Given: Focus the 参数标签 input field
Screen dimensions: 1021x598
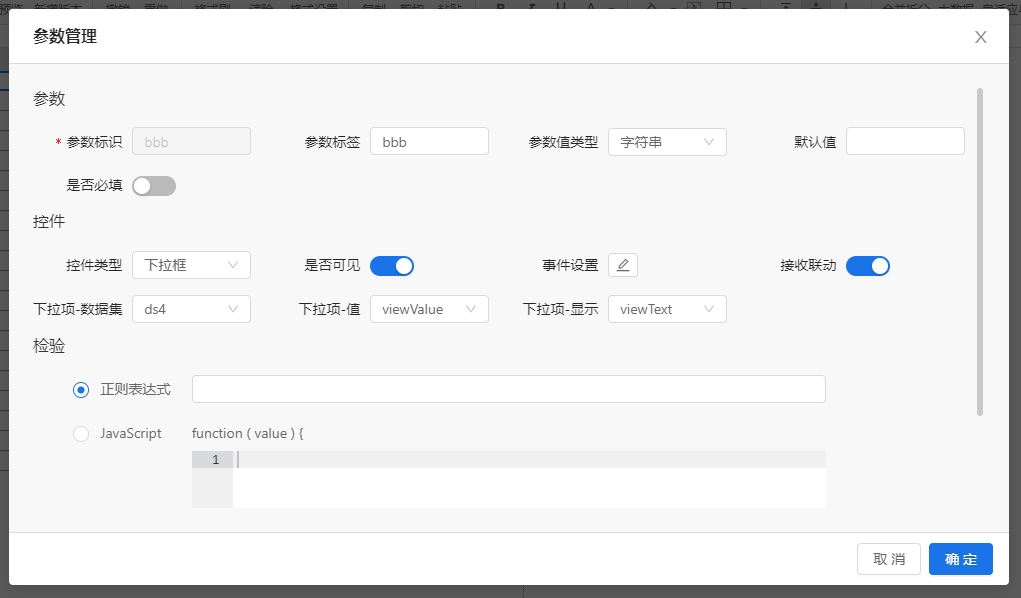Looking at the screenshot, I should (429, 141).
